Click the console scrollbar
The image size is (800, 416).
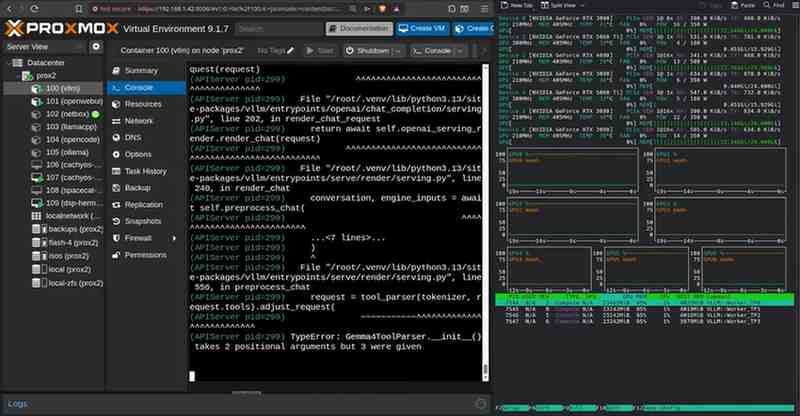click(485, 222)
